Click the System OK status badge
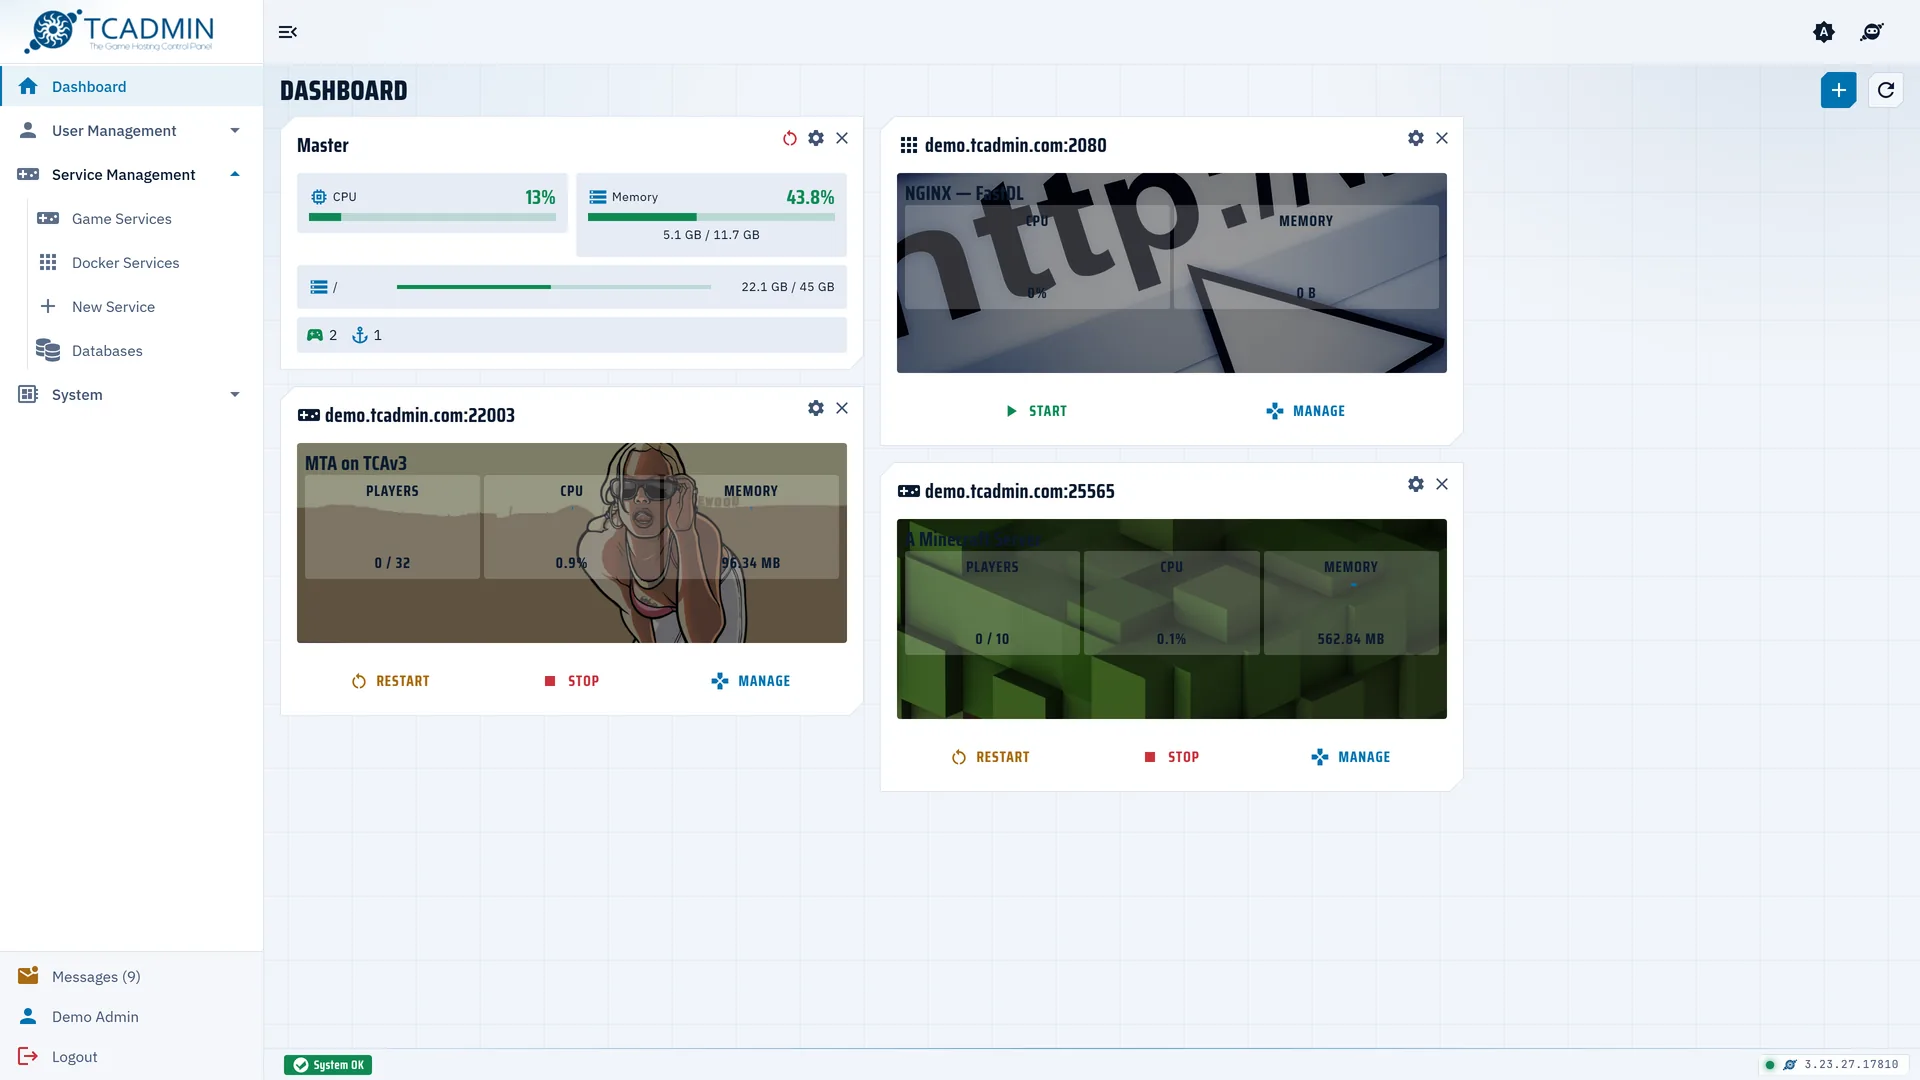1920x1080 pixels. click(328, 1065)
